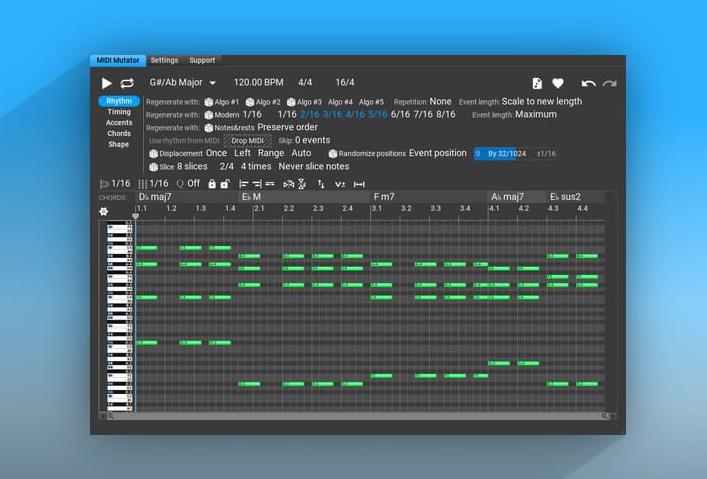Click the Drop MIDI button
Image resolution: width=707 pixels, height=479 pixels.
[x=247, y=141]
